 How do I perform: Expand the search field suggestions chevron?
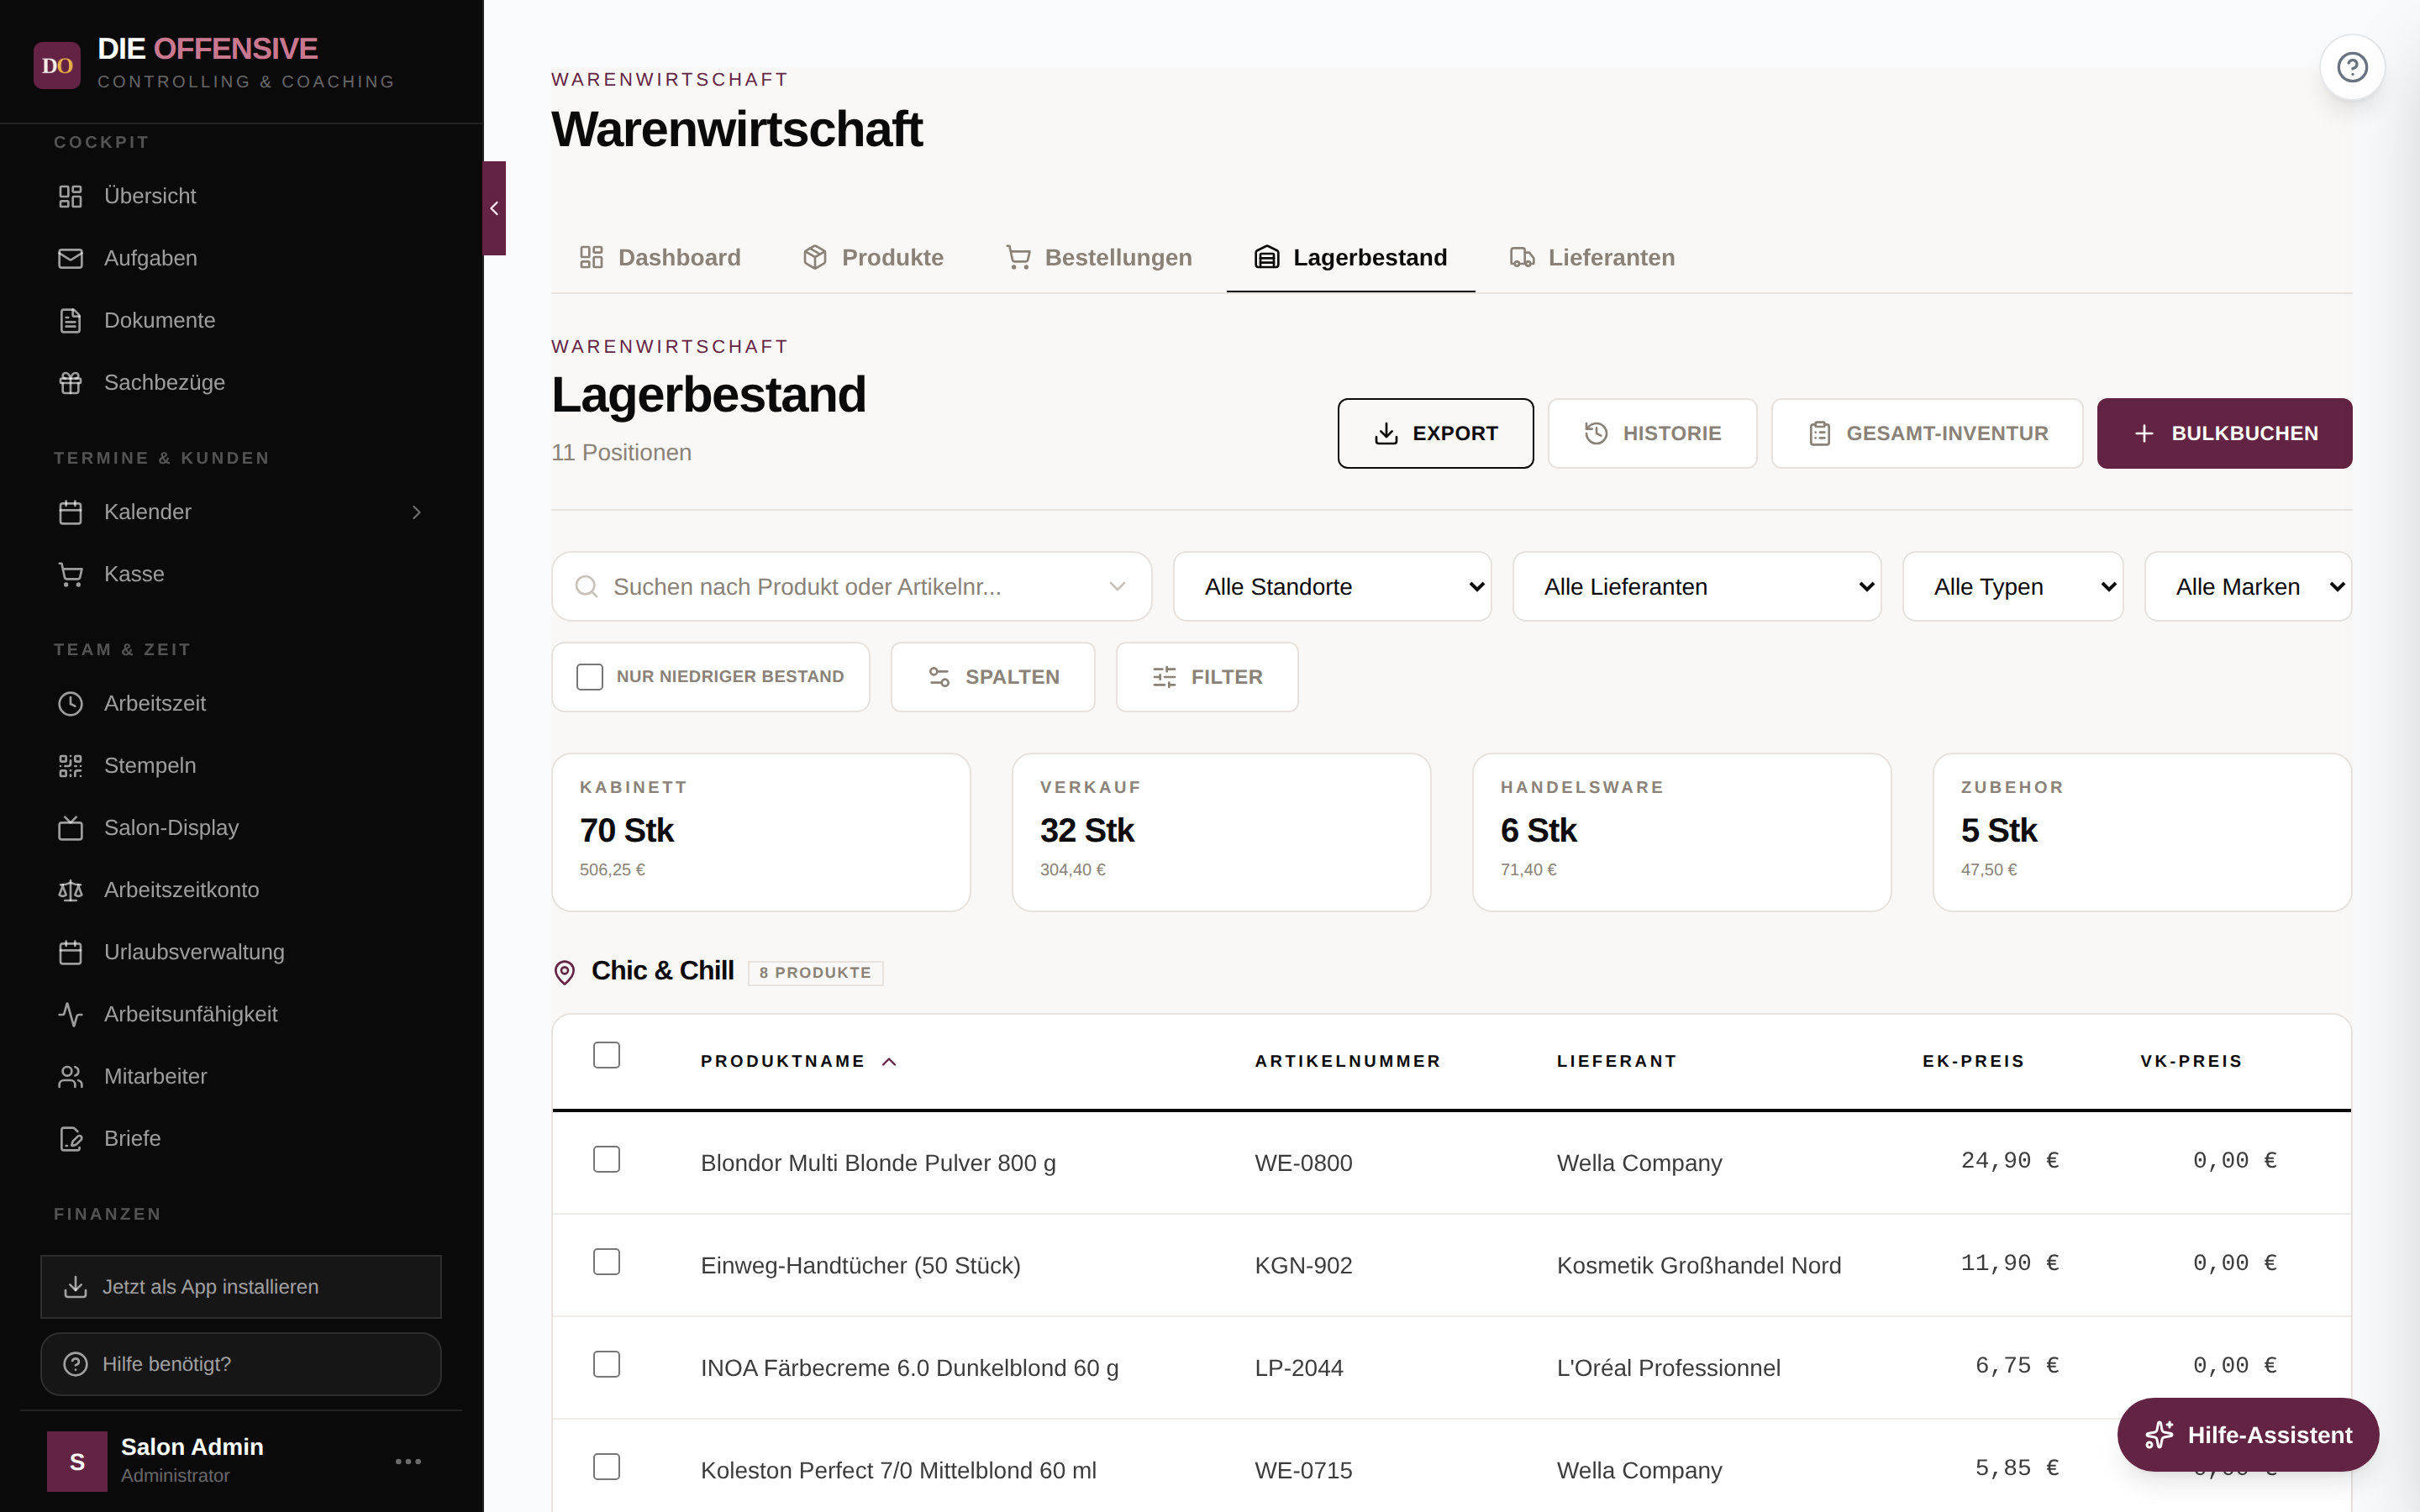coord(1117,586)
